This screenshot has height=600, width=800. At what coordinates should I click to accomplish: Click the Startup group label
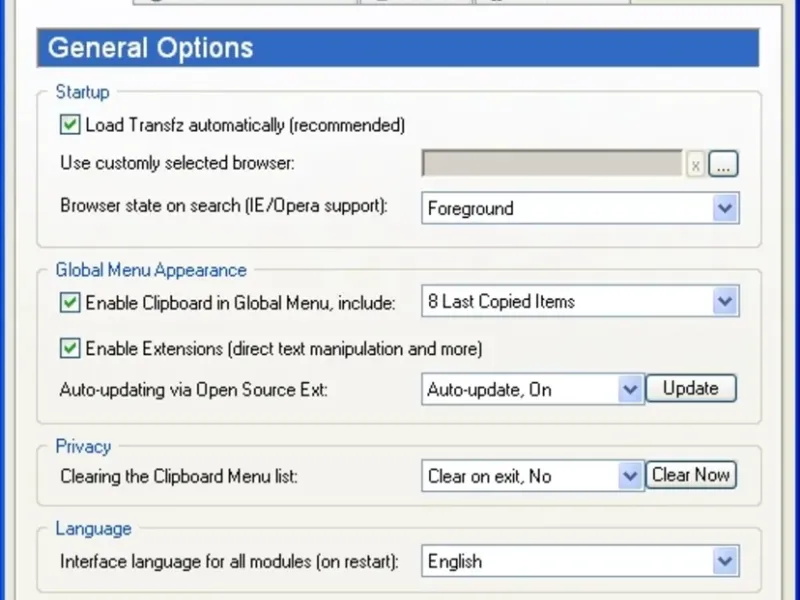pos(82,93)
